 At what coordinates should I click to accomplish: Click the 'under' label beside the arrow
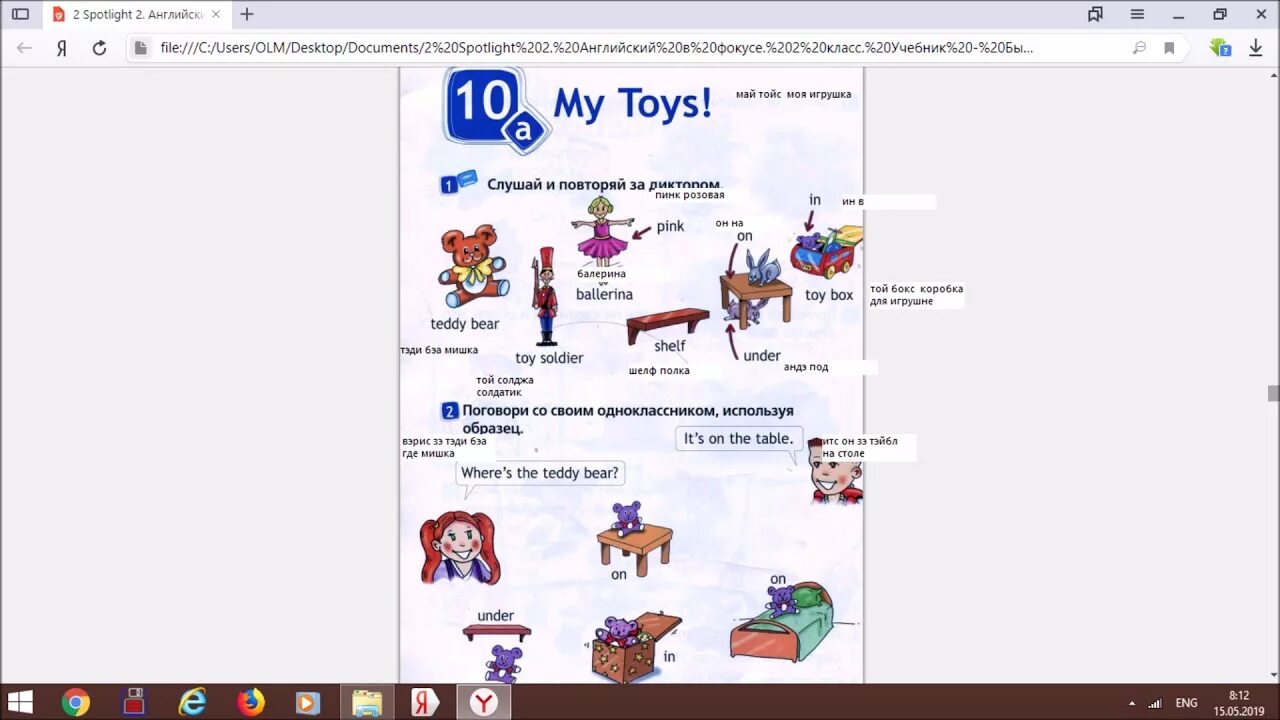pos(762,356)
